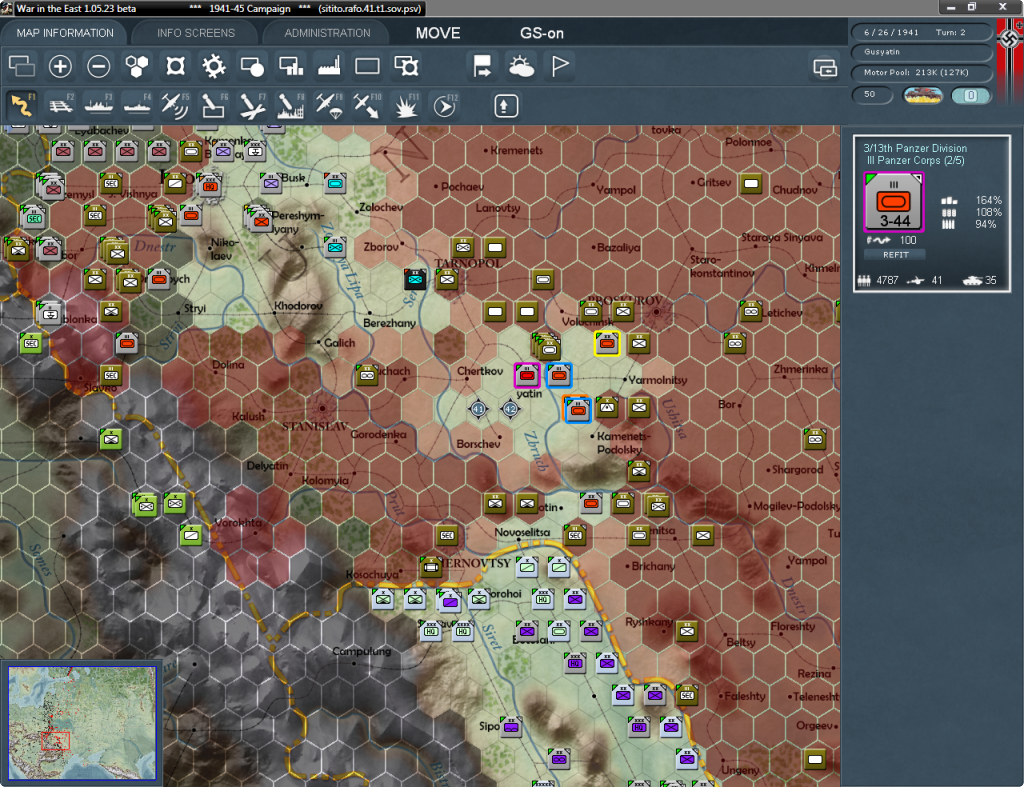Open the INFO SCREENS tab
Image resolution: width=1024 pixels, height=787 pixels.
click(x=196, y=33)
